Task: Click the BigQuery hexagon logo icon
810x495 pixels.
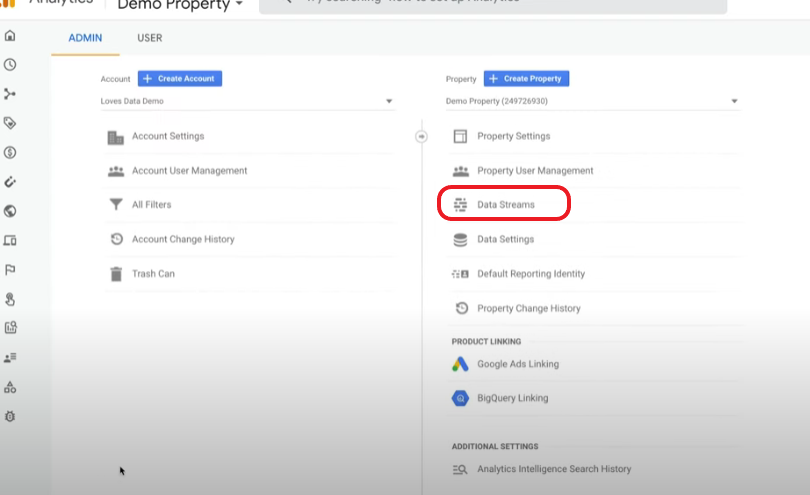Action: (460, 398)
